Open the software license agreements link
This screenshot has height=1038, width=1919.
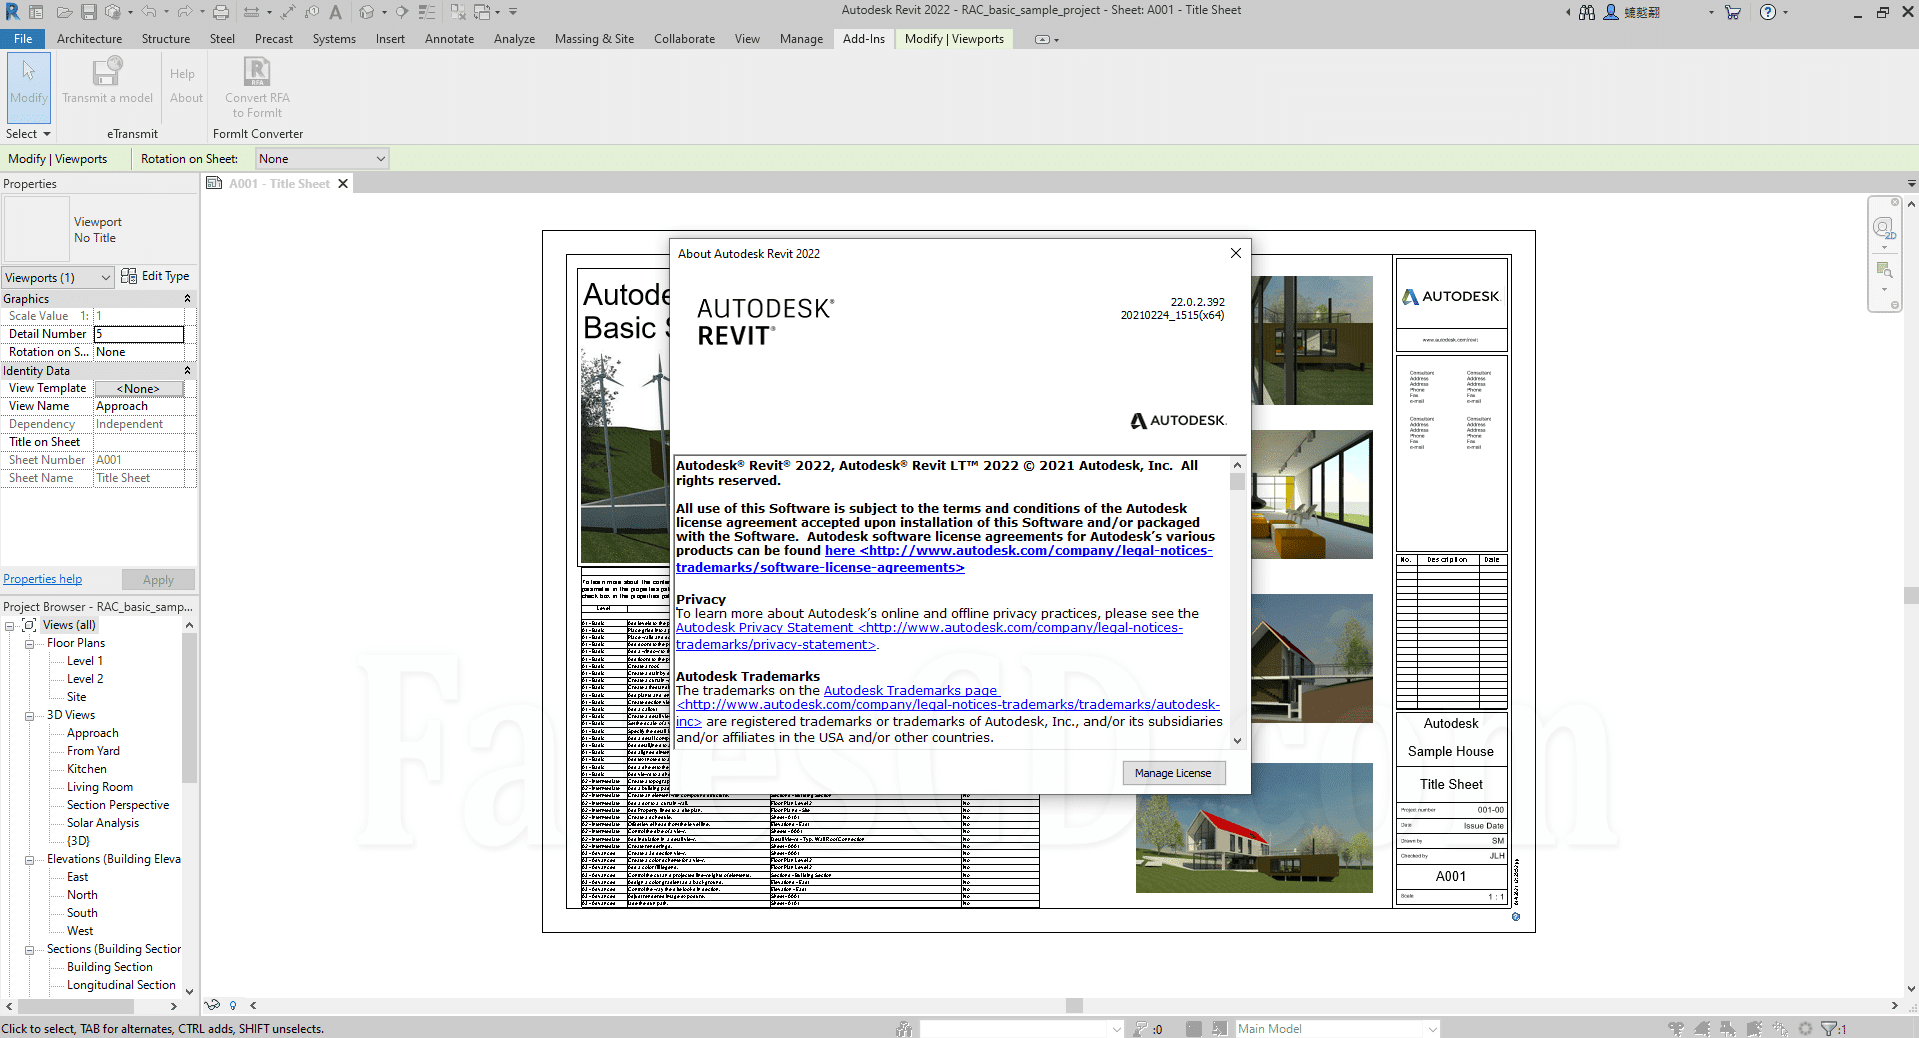click(x=944, y=559)
